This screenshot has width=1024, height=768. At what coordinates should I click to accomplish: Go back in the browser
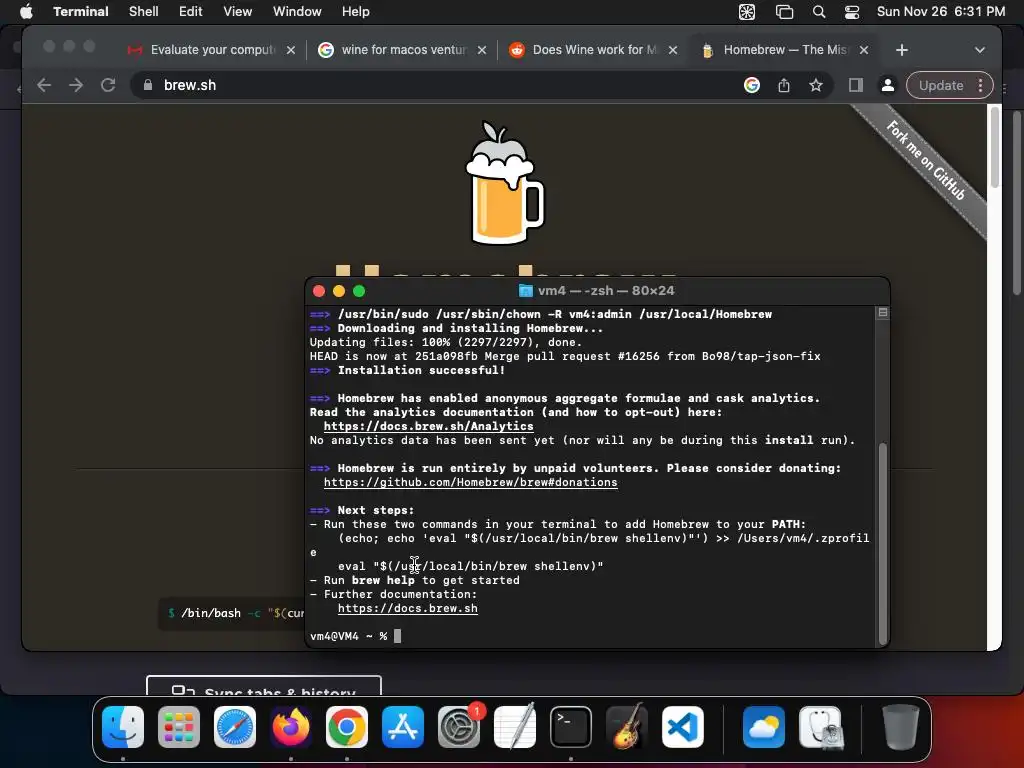[x=44, y=85]
